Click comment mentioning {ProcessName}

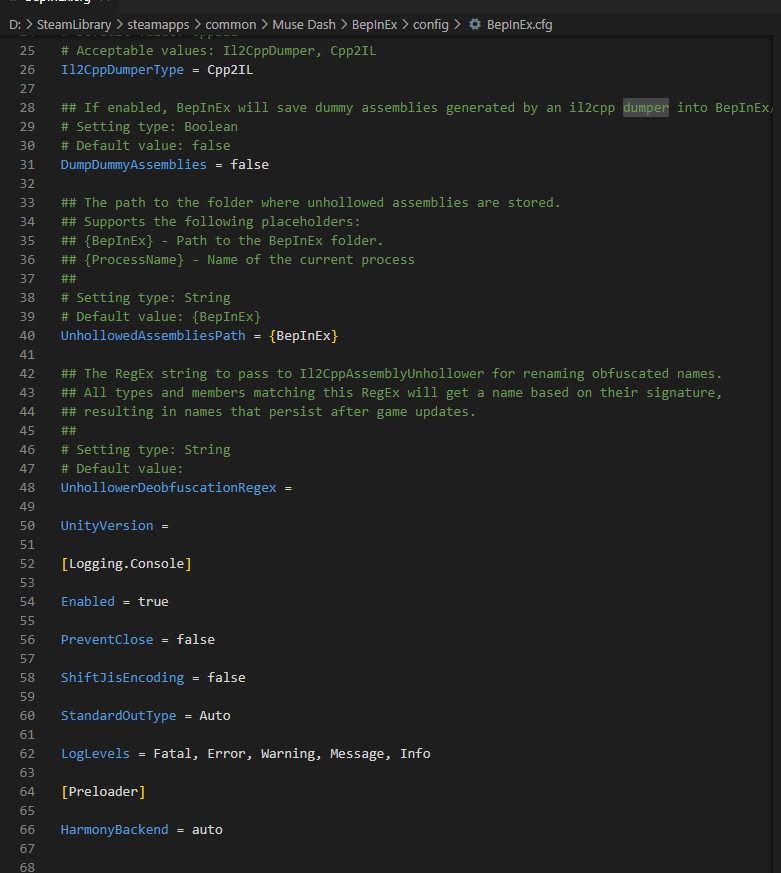pyautogui.click(x=238, y=259)
